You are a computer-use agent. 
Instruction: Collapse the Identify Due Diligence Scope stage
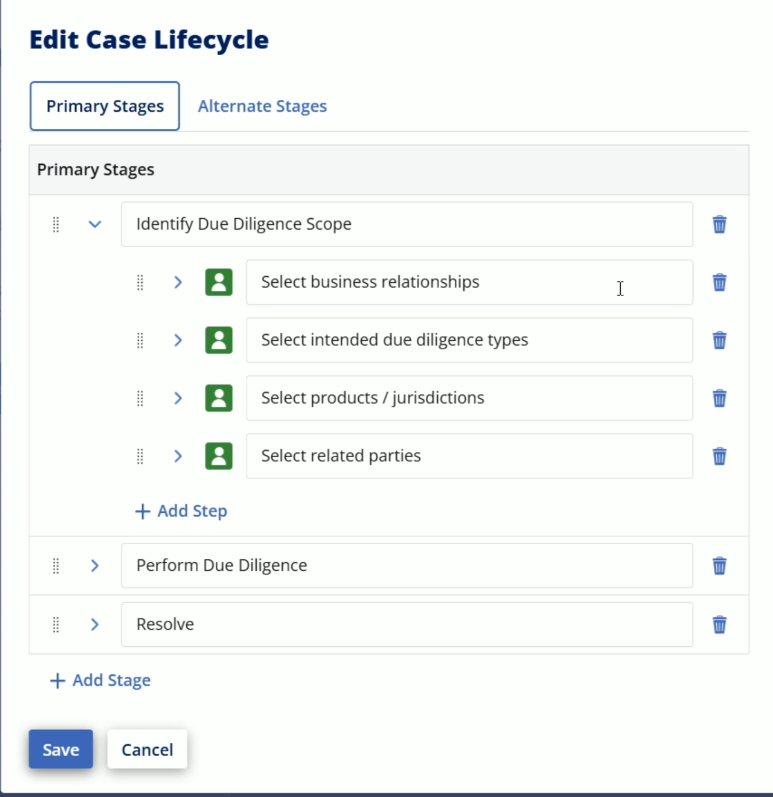(x=95, y=224)
